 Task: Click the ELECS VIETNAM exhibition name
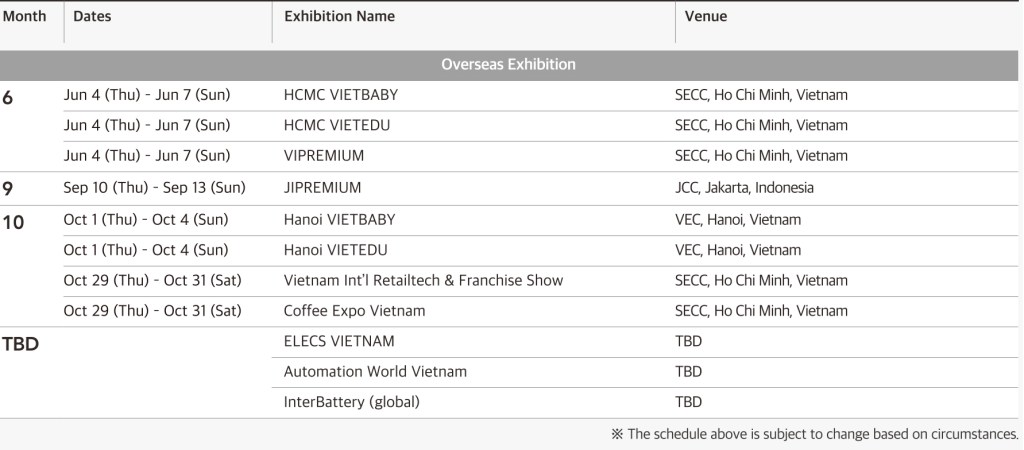tap(339, 341)
